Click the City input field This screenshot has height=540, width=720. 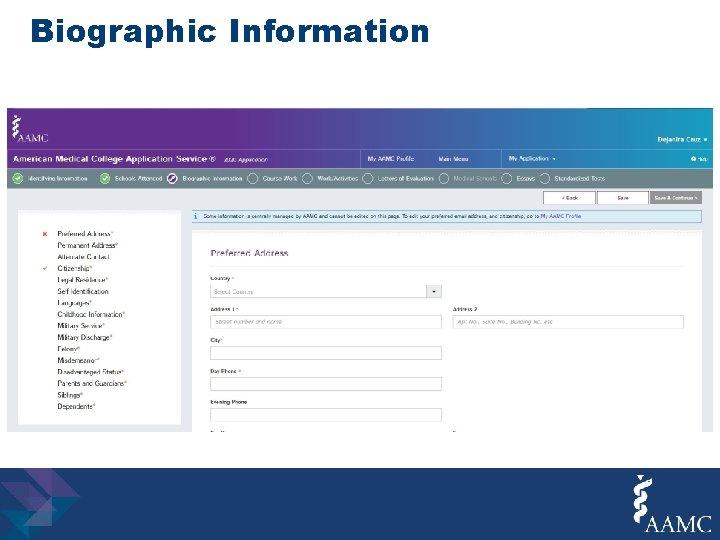(x=326, y=353)
